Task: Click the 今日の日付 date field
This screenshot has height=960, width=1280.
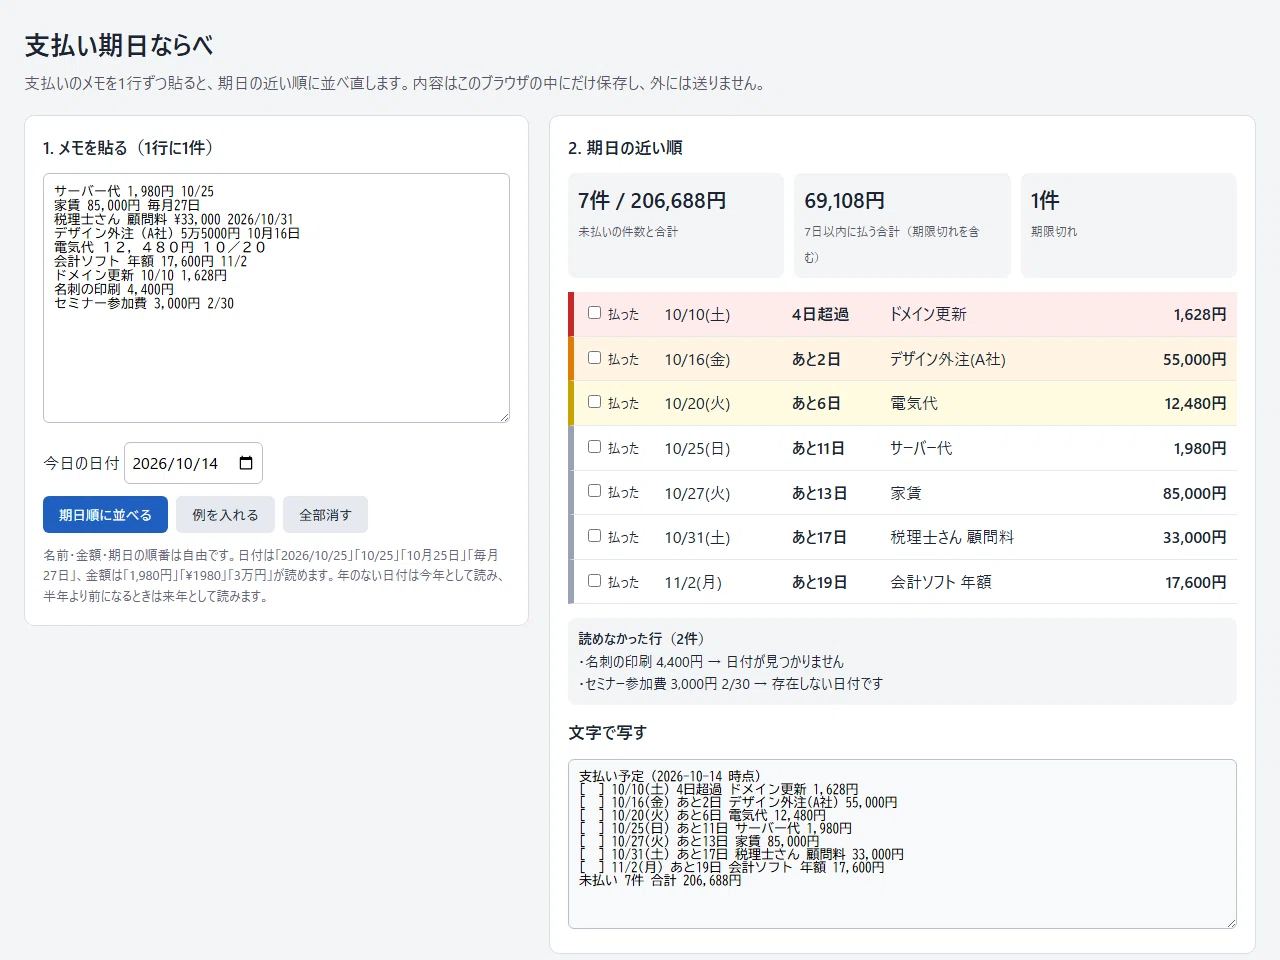Action: click(x=193, y=463)
